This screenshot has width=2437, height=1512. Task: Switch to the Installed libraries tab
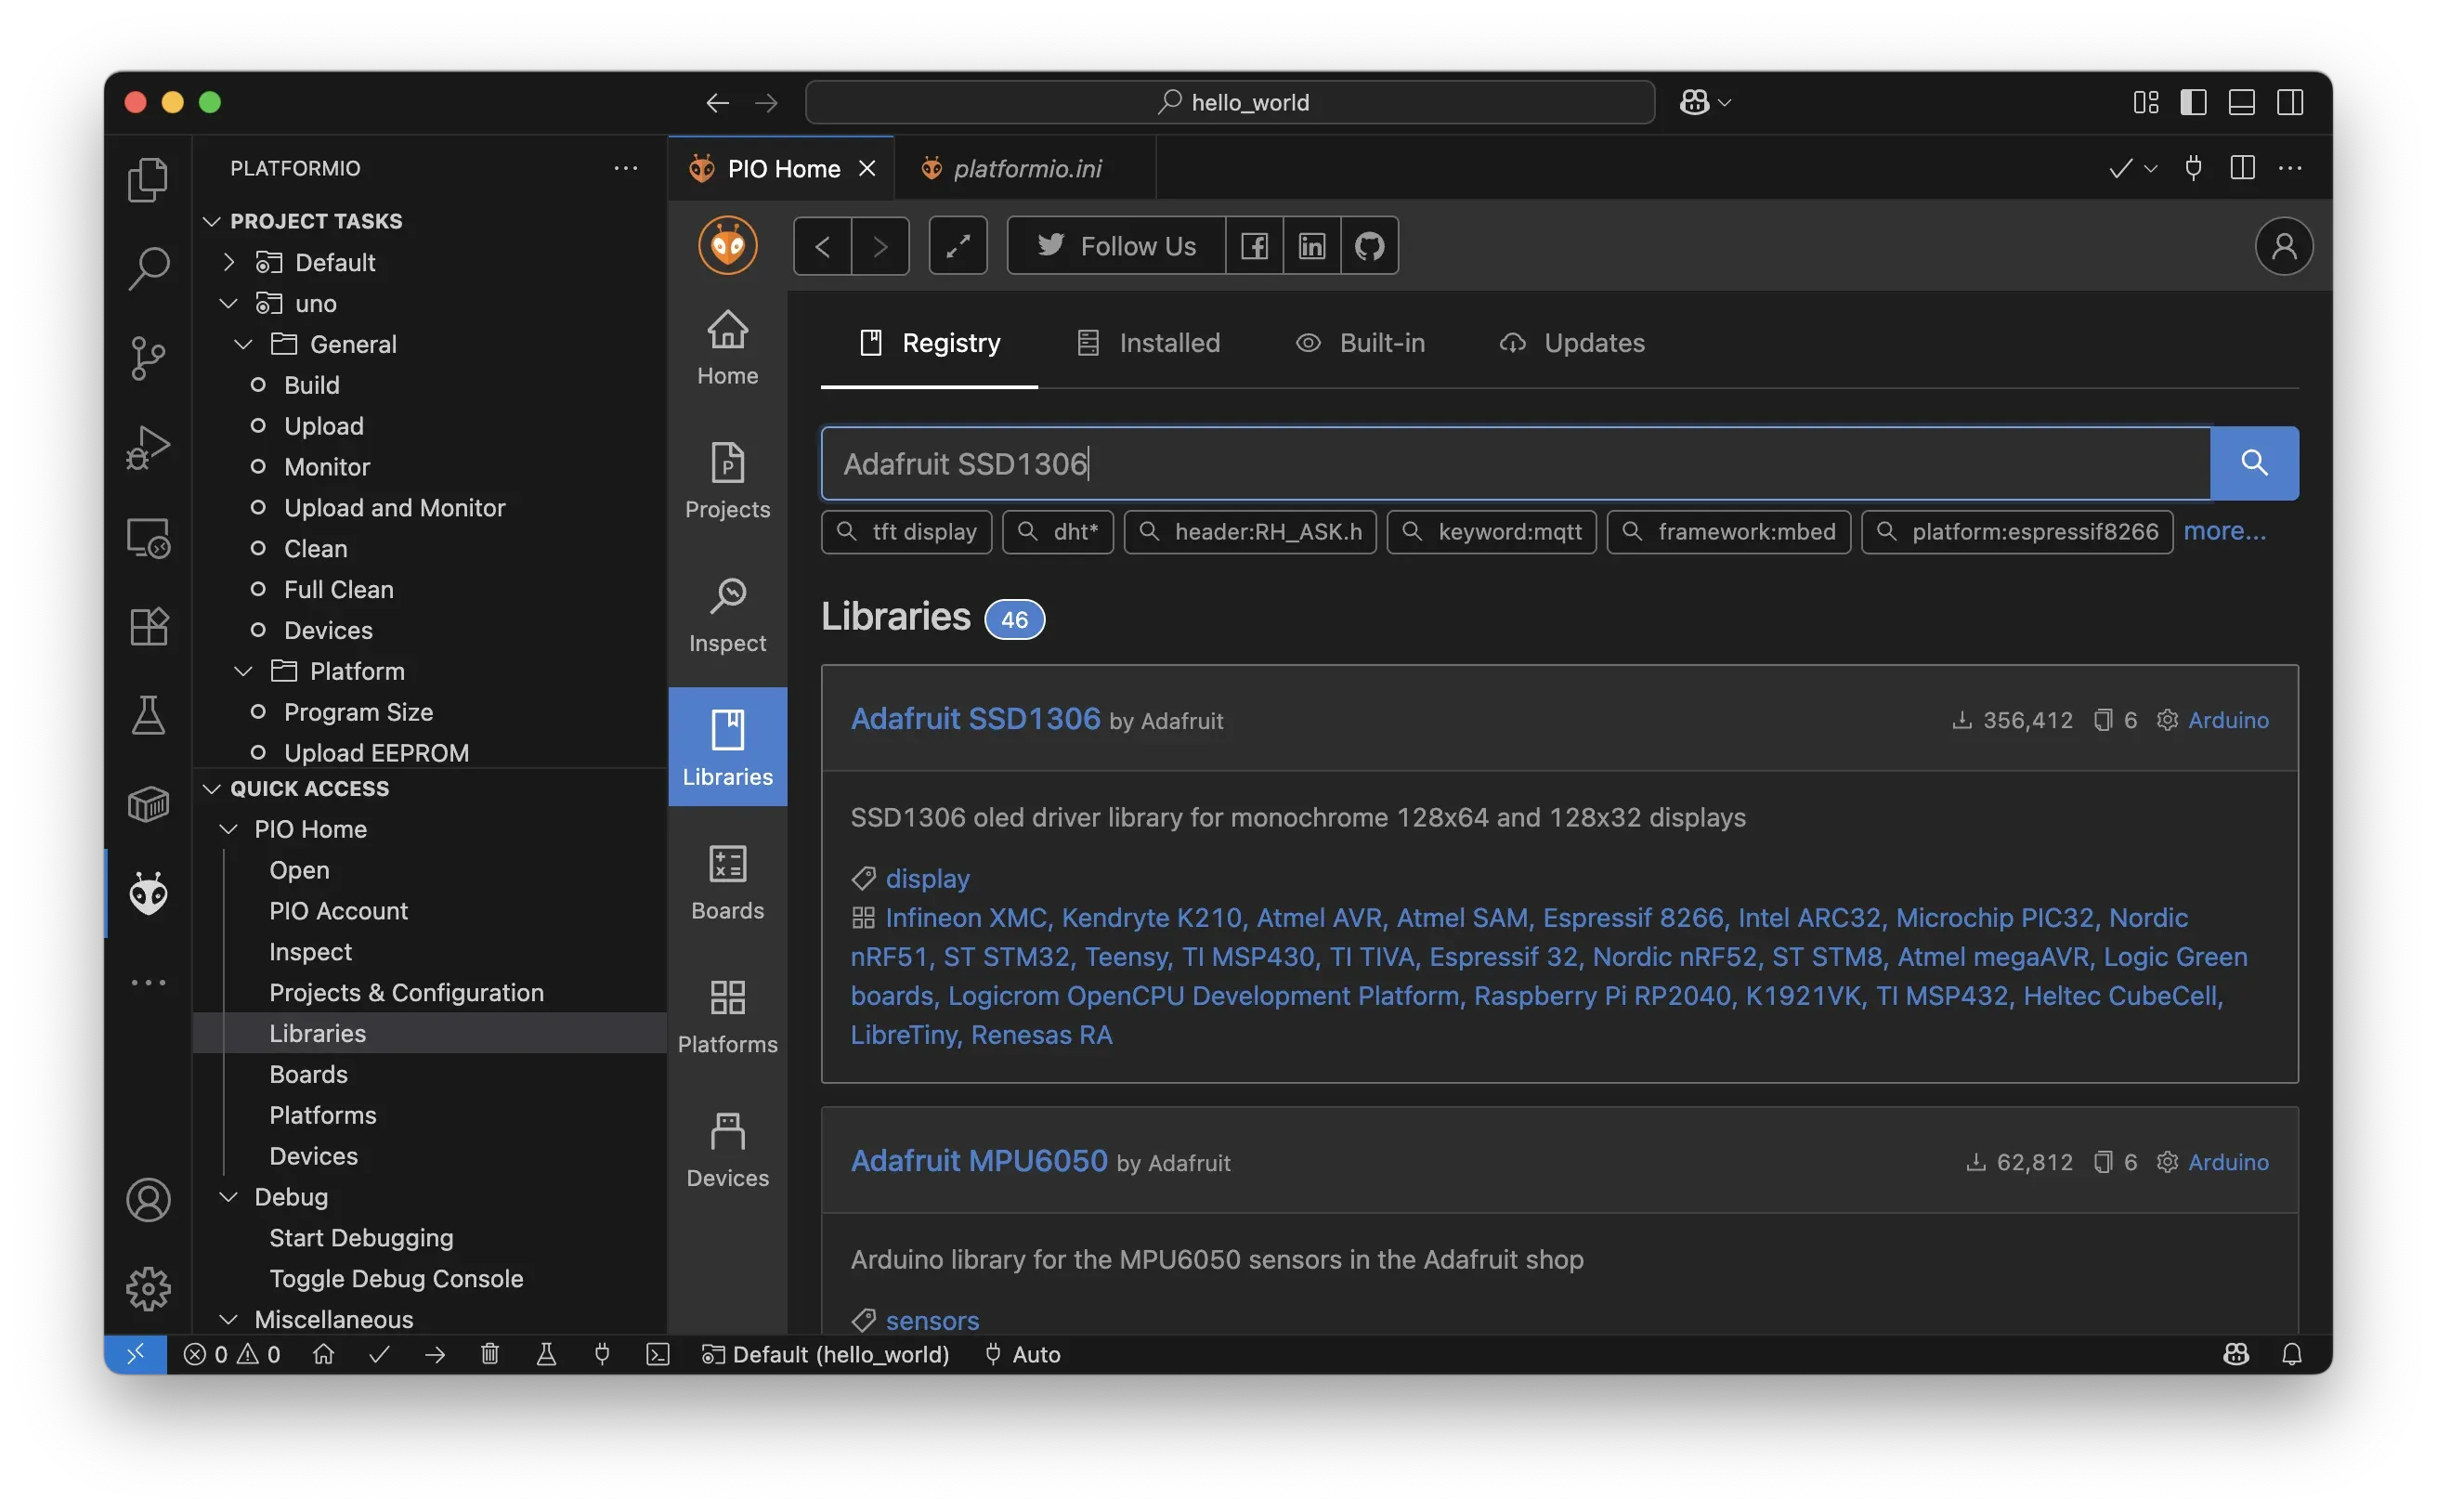point(1170,343)
